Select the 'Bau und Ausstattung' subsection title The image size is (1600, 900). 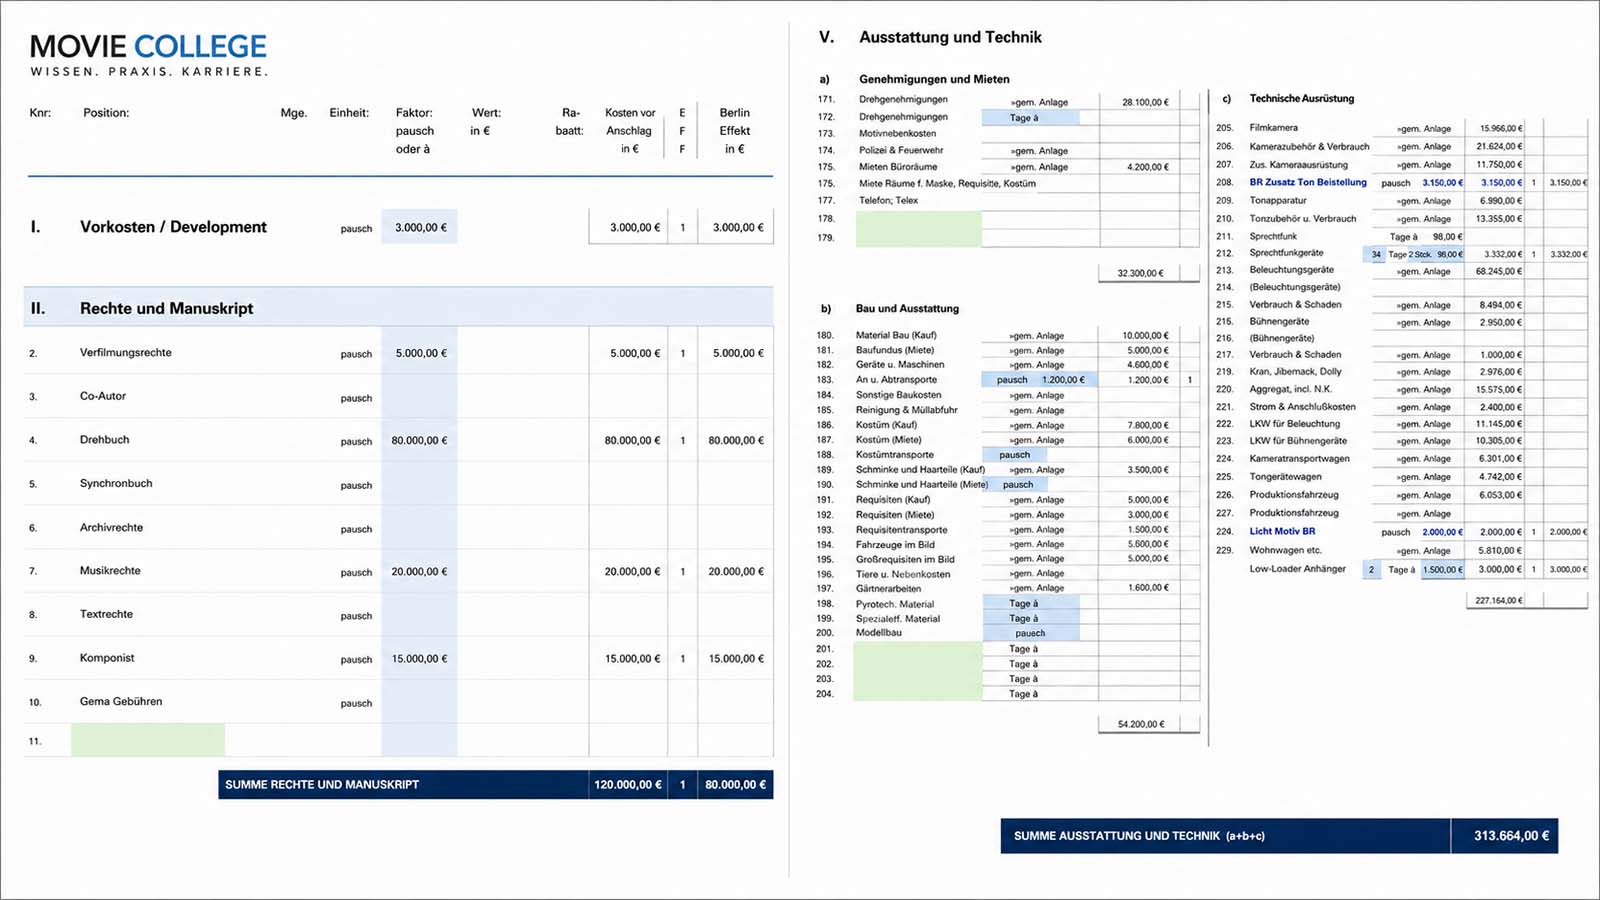coord(907,308)
